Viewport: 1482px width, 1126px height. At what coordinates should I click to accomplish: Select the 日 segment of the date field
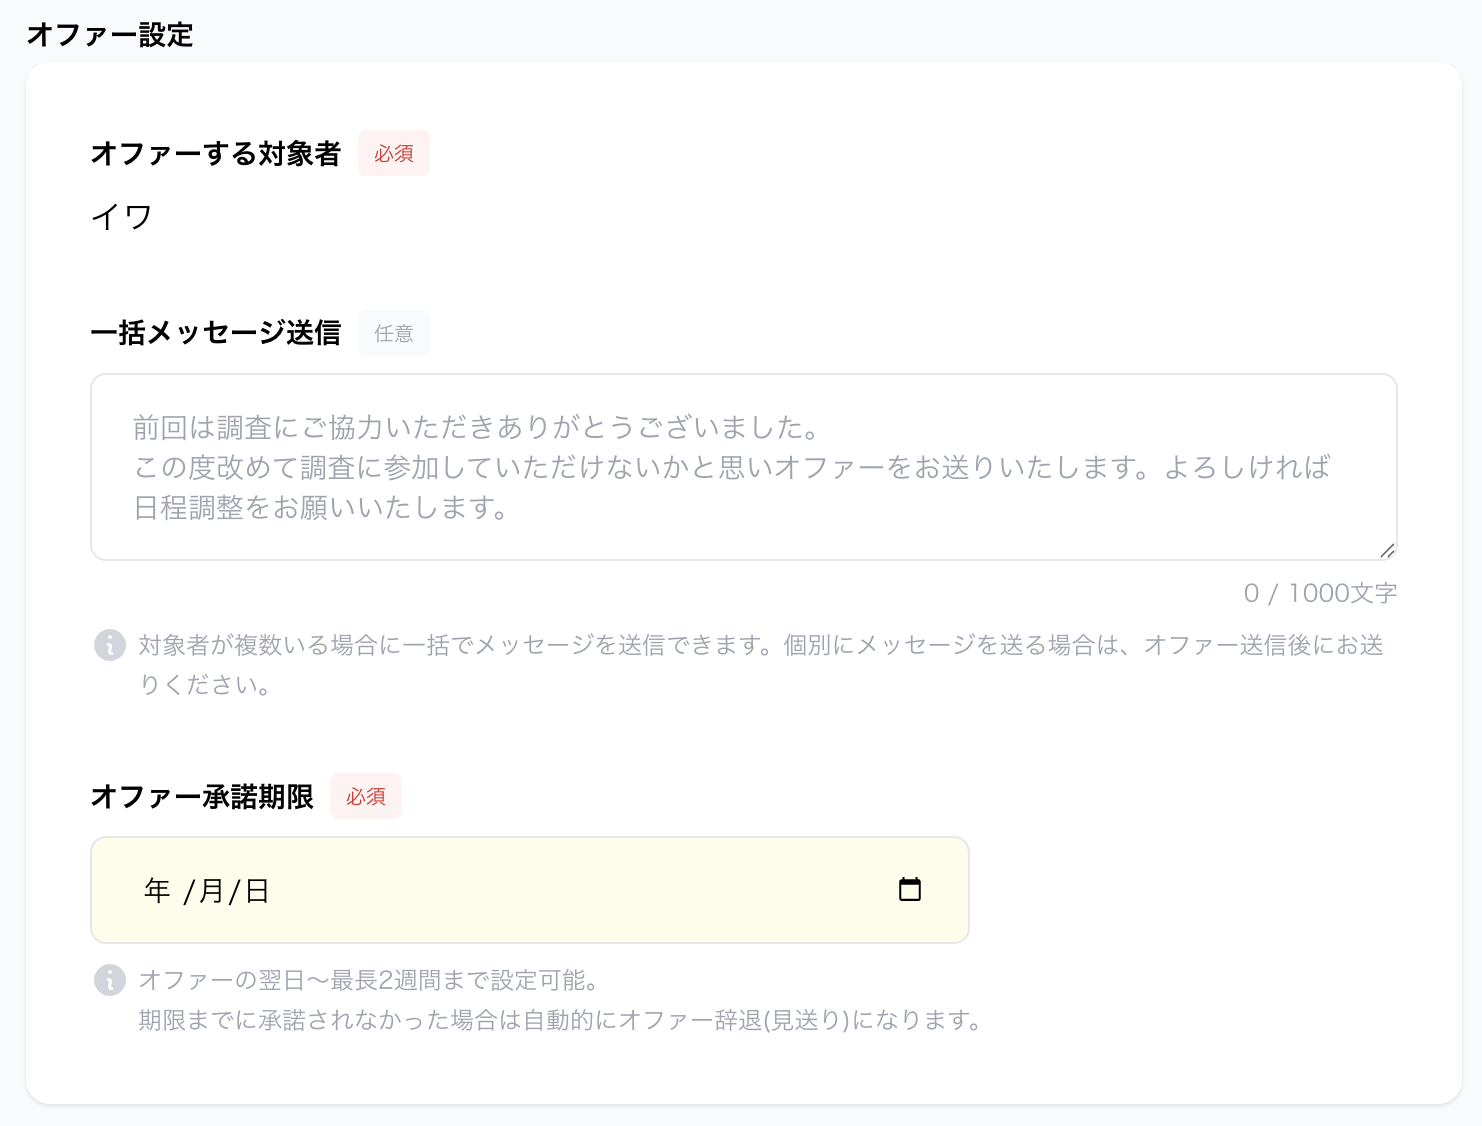[x=257, y=890]
